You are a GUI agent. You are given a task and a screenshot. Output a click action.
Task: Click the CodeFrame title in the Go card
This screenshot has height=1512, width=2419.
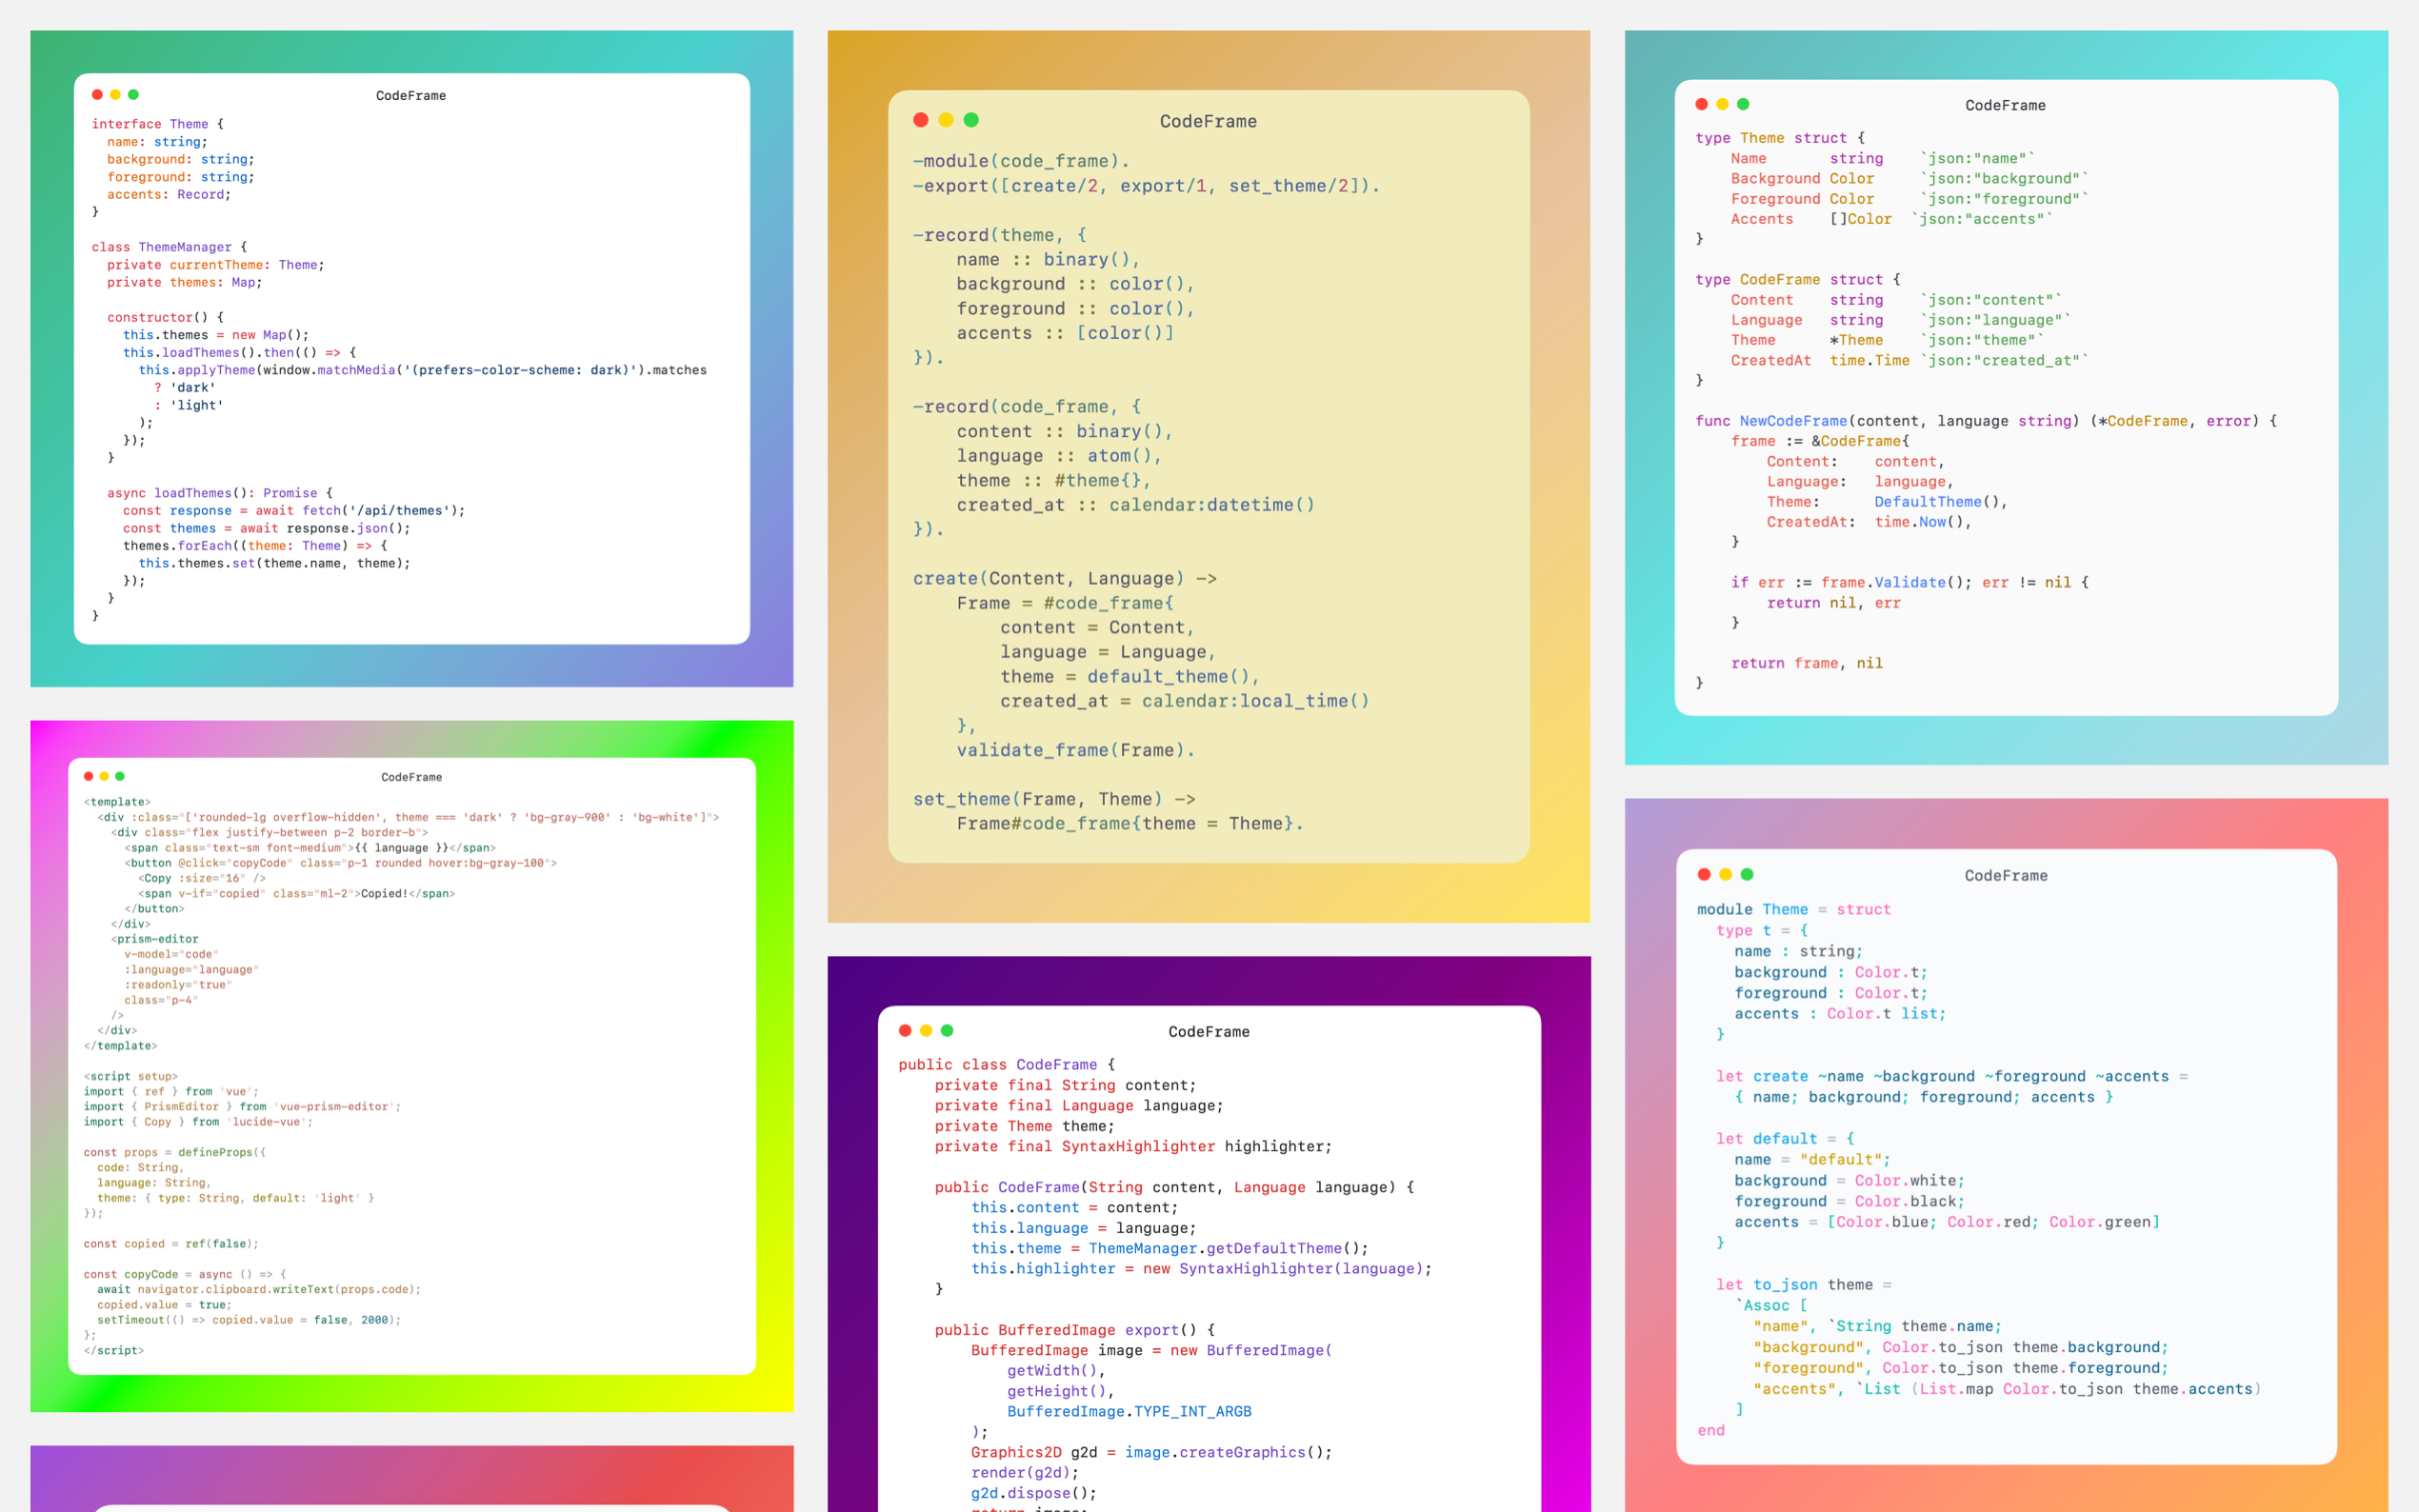(2005, 105)
